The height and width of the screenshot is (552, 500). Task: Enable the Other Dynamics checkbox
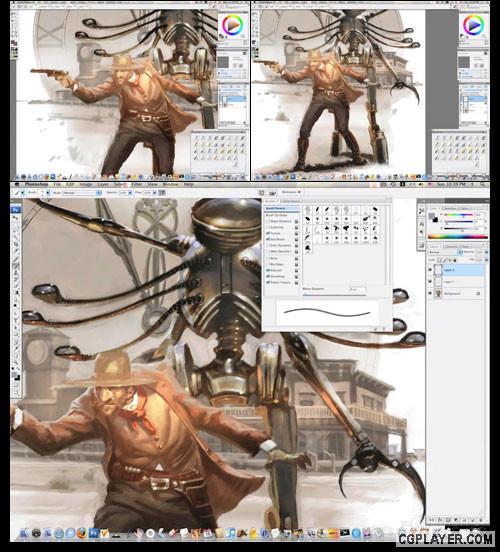click(x=268, y=251)
